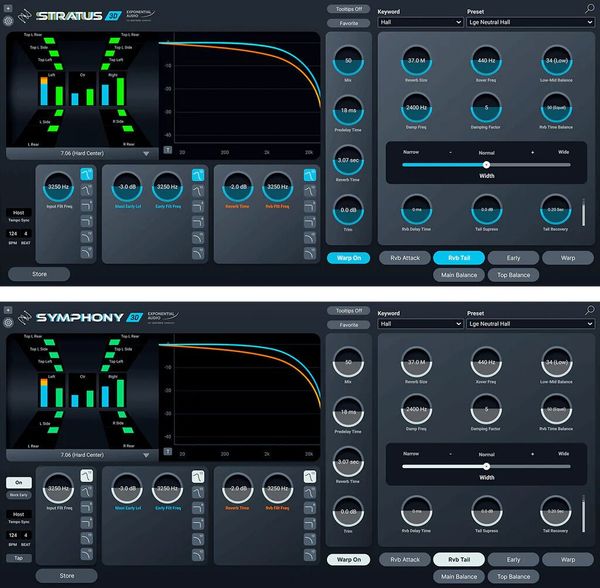Screen dimensions: 600x588
Task: Switch to Early tab in Stratus 3D
Action: click(x=513, y=258)
